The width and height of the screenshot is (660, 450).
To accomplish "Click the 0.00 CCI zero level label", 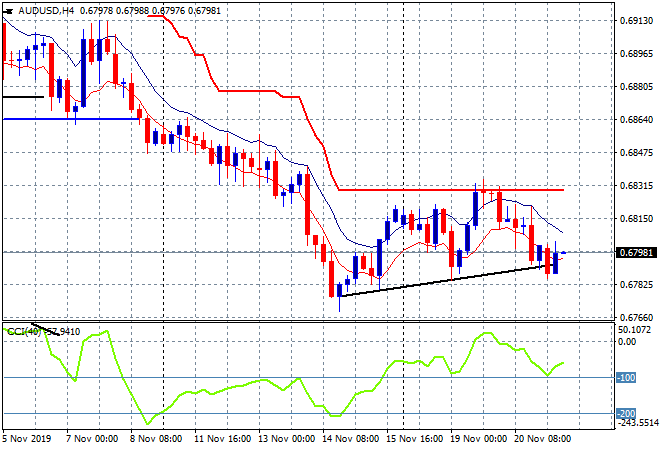I will 627,341.
